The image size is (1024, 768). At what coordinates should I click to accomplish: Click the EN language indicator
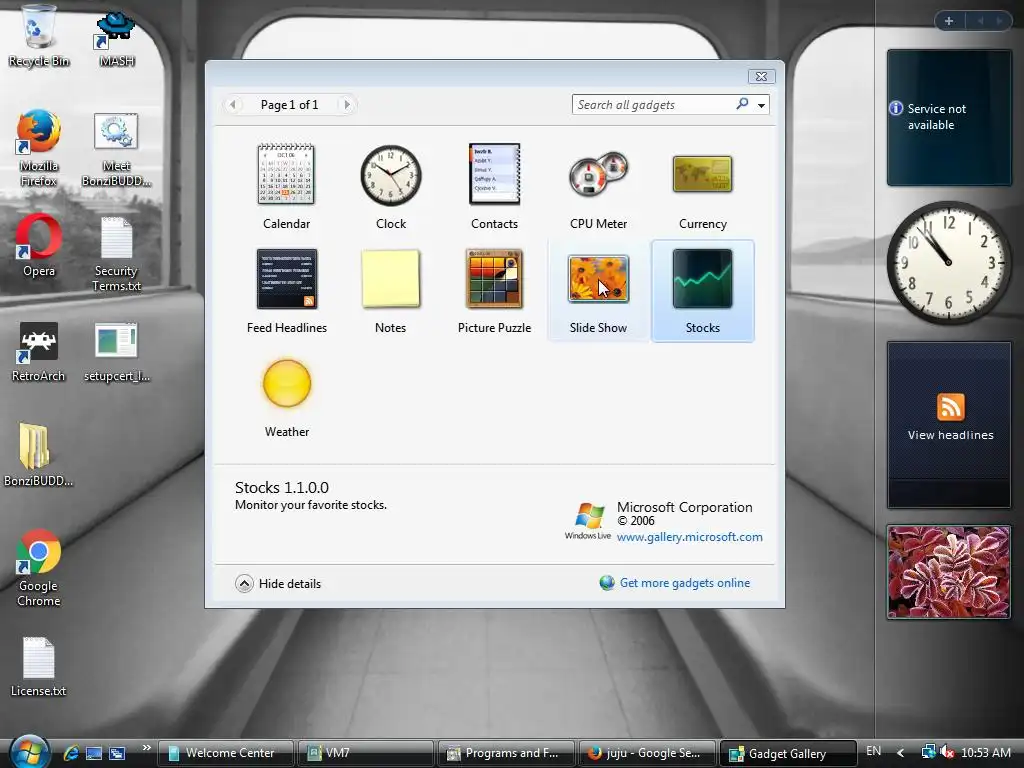[x=873, y=752]
